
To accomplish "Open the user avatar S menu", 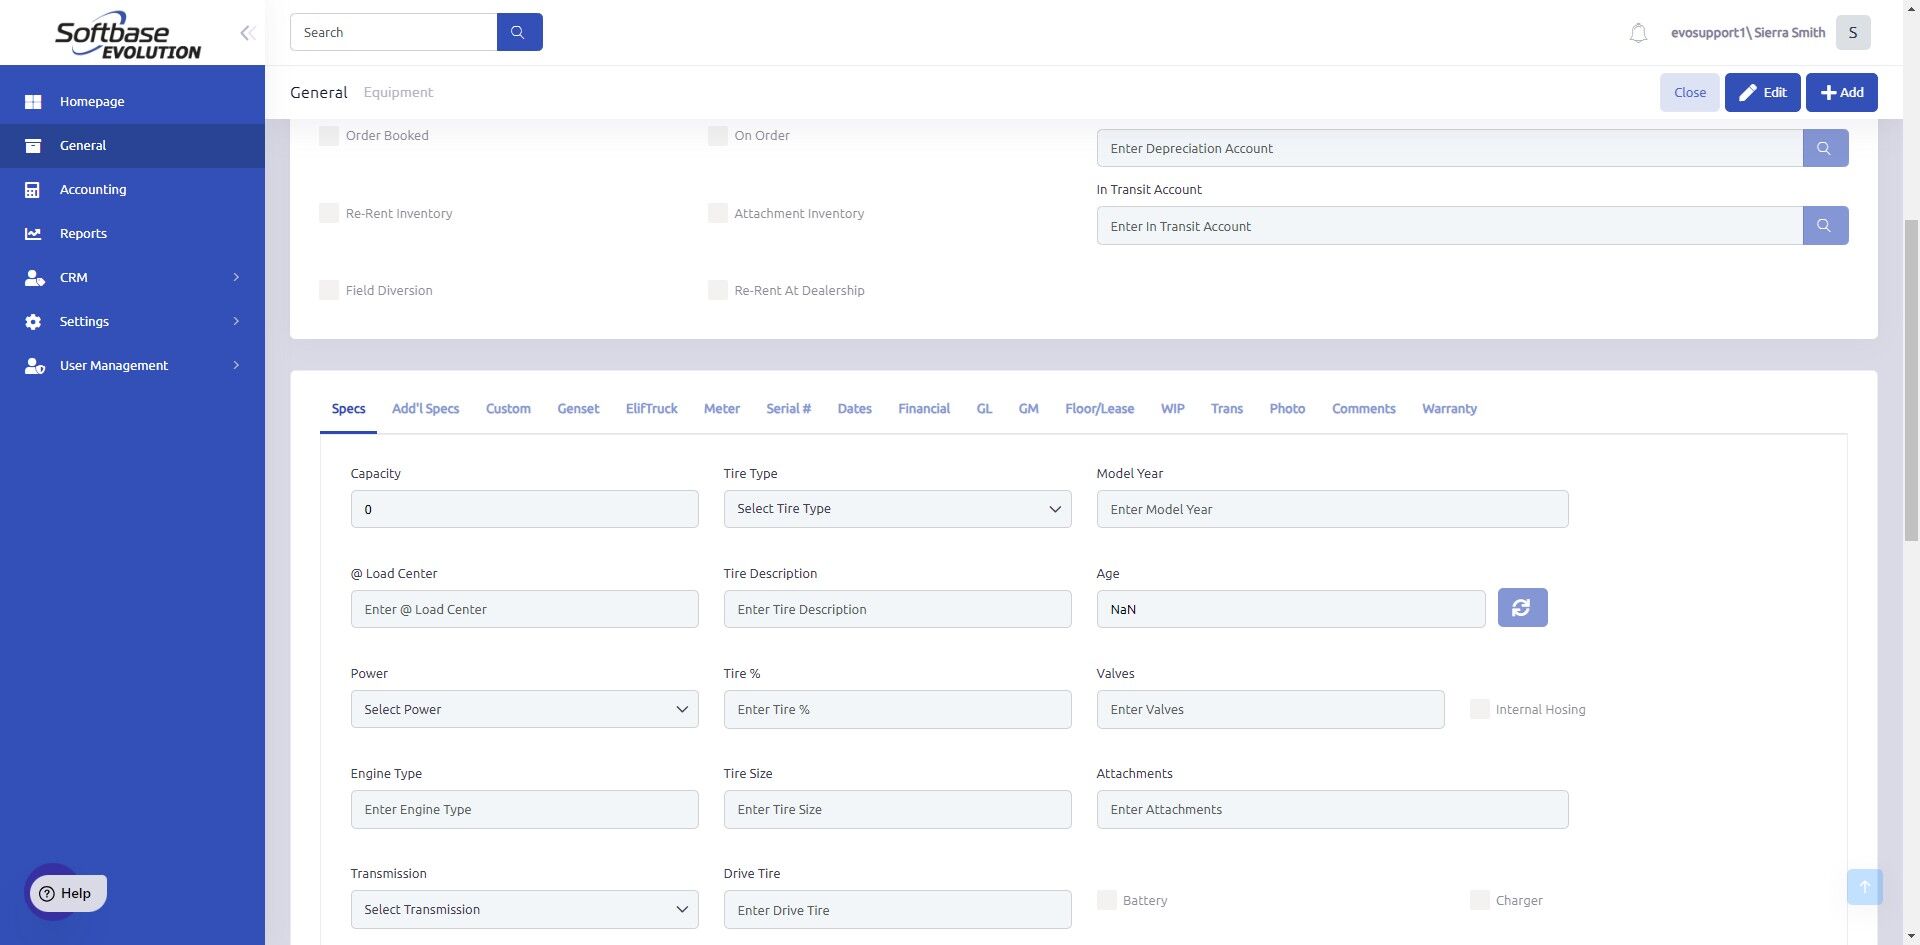I will (x=1853, y=32).
